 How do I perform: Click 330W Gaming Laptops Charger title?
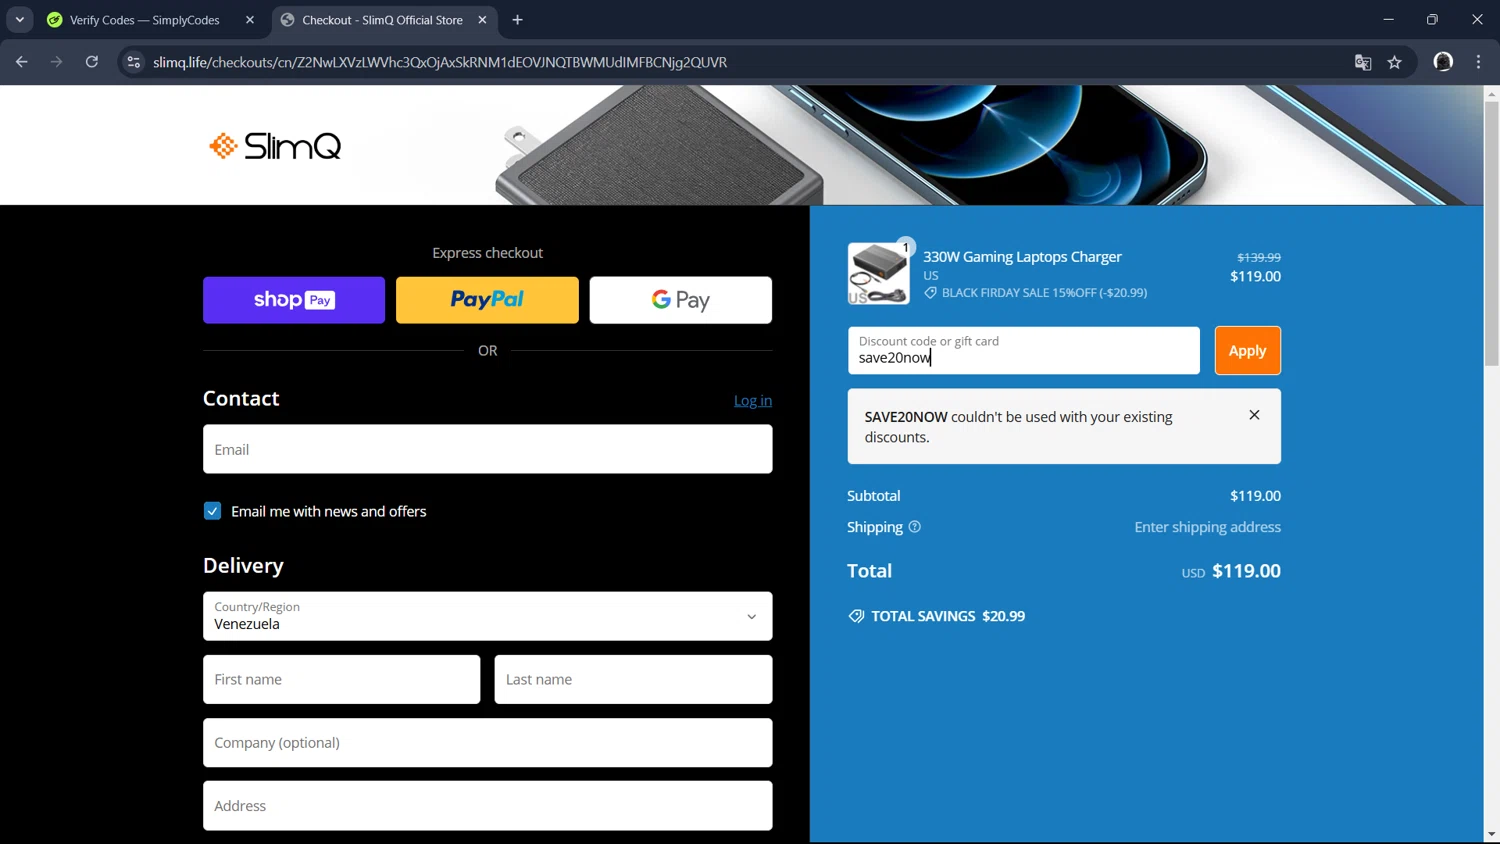click(x=1022, y=257)
